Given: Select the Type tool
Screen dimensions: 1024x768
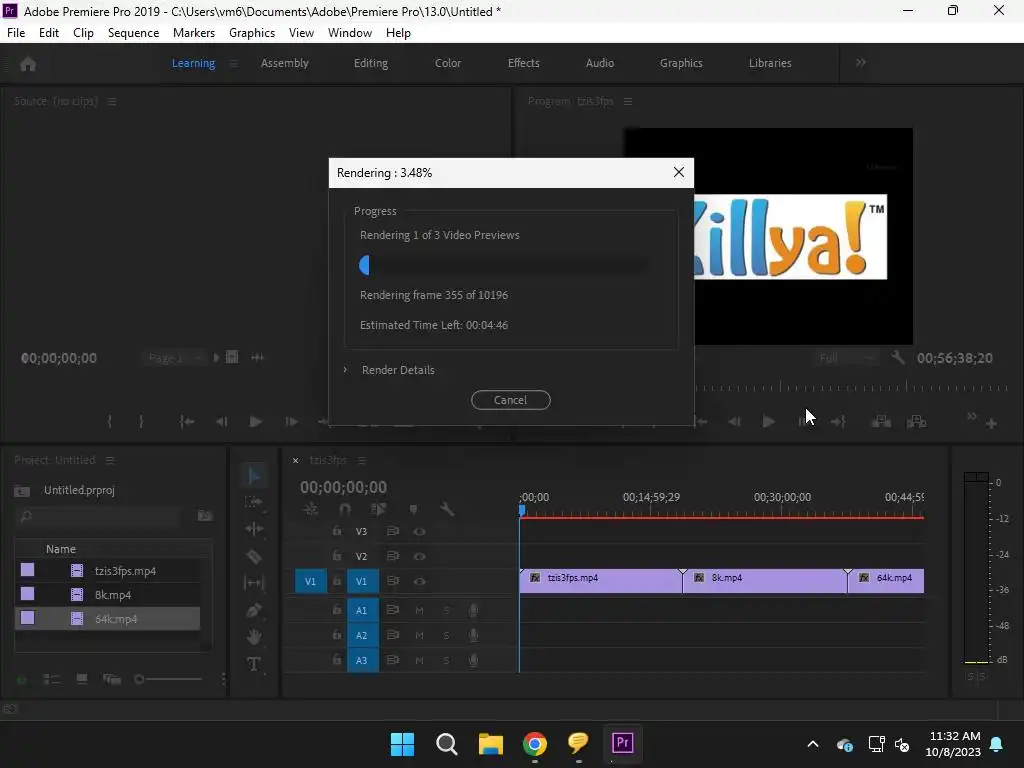Looking at the screenshot, I should coord(254,664).
